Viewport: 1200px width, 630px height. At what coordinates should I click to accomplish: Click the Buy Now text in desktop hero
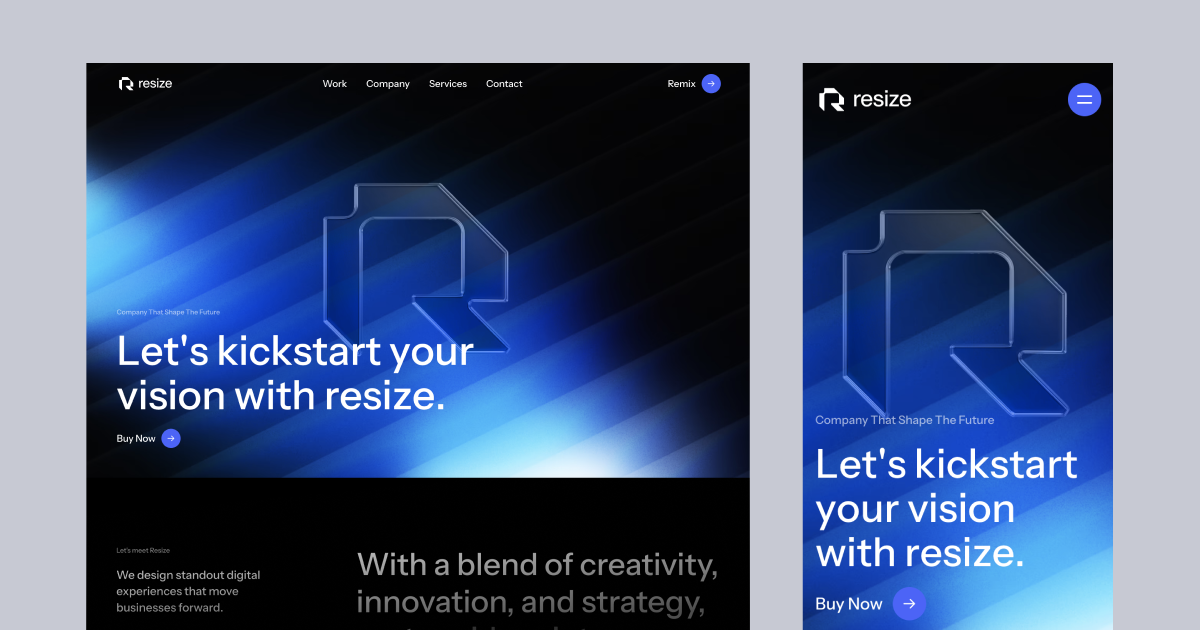(136, 438)
